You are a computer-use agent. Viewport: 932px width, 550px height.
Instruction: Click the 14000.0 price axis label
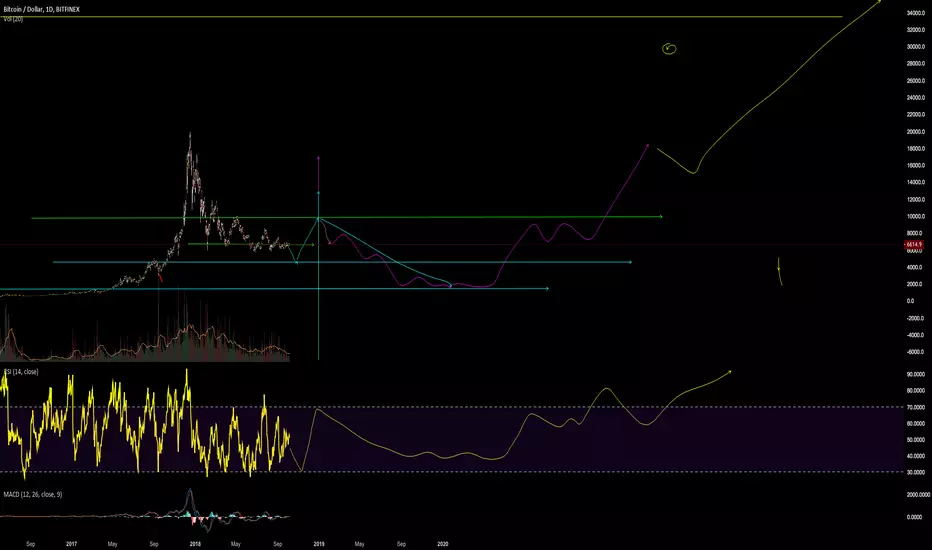click(x=915, y=183)
